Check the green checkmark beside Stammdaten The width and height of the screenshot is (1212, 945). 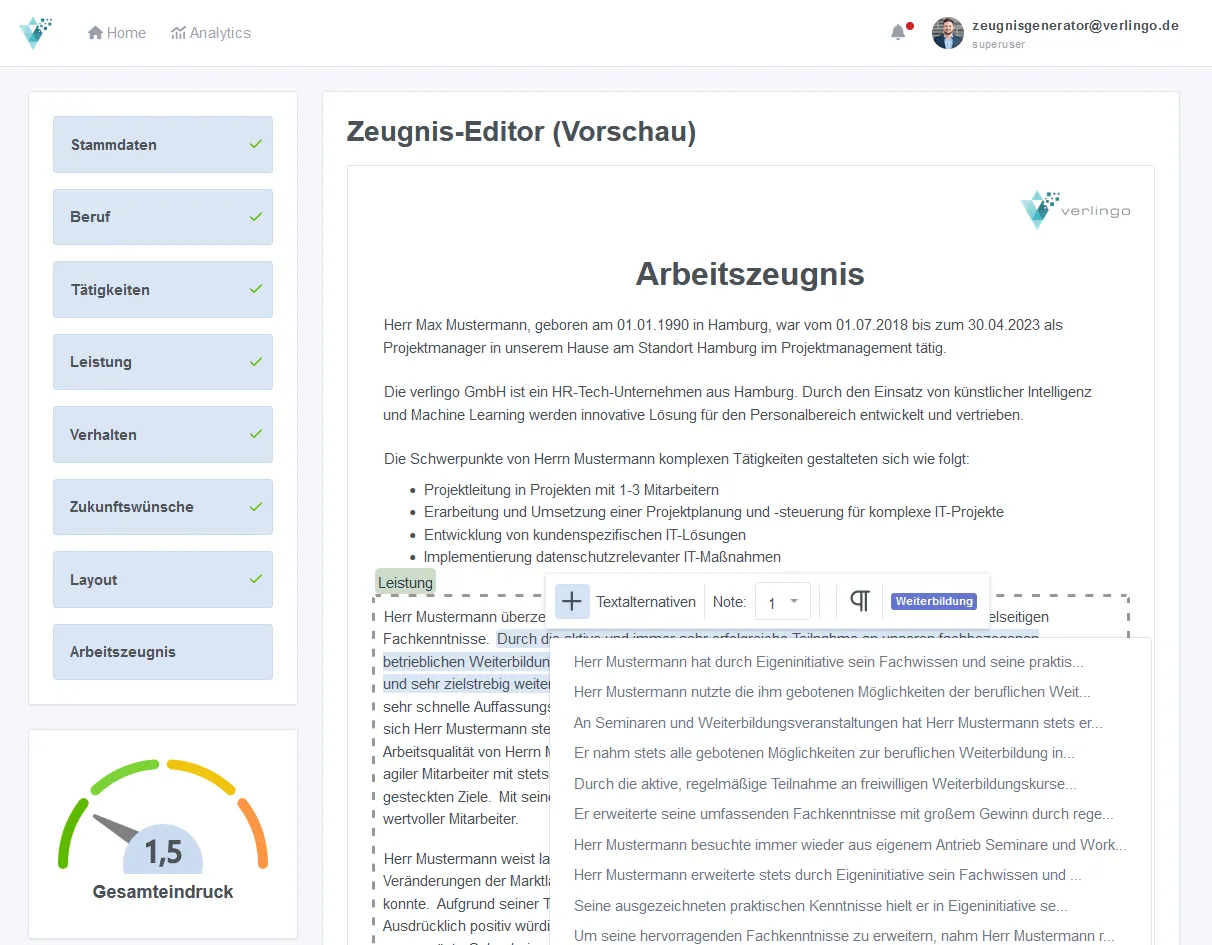(256, 144)
